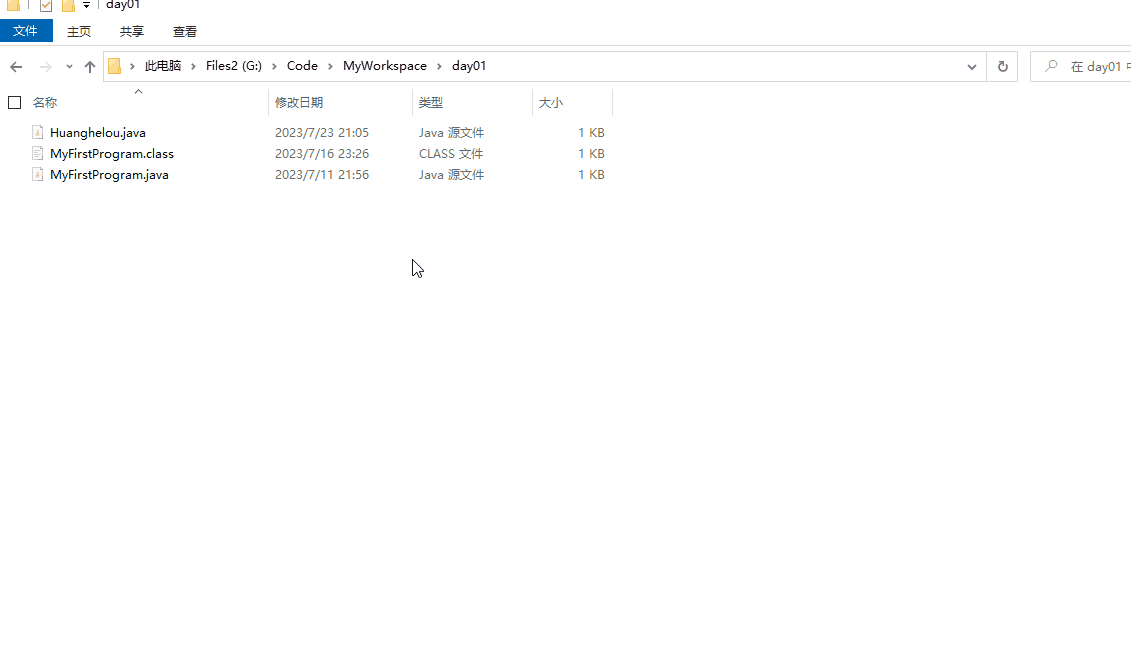Click the MyFirstProgram.java file icon
The width and height of the screenshot is (1131, 668).
38,175
